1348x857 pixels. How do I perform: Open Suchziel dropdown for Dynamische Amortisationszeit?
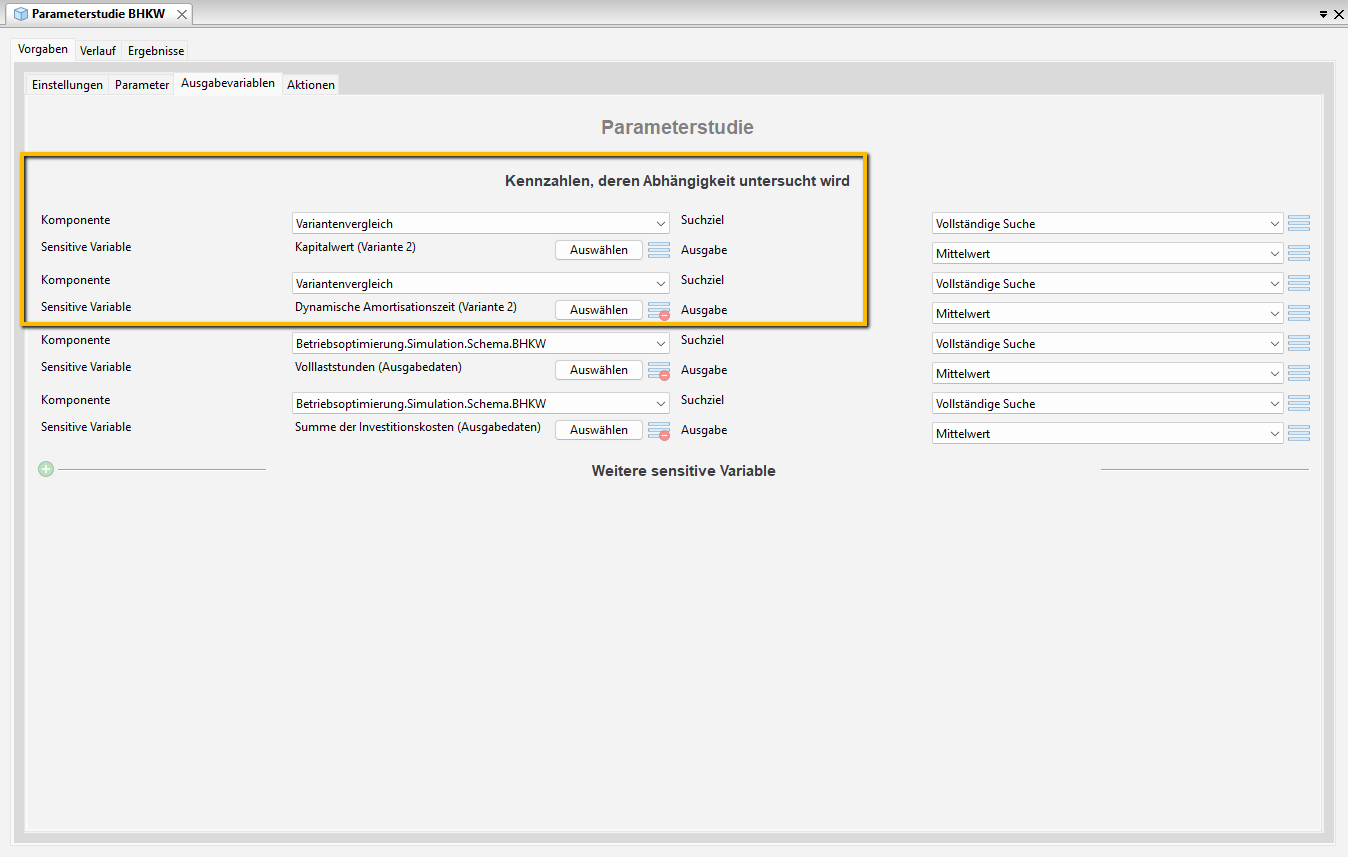(x=1107, y=284)
